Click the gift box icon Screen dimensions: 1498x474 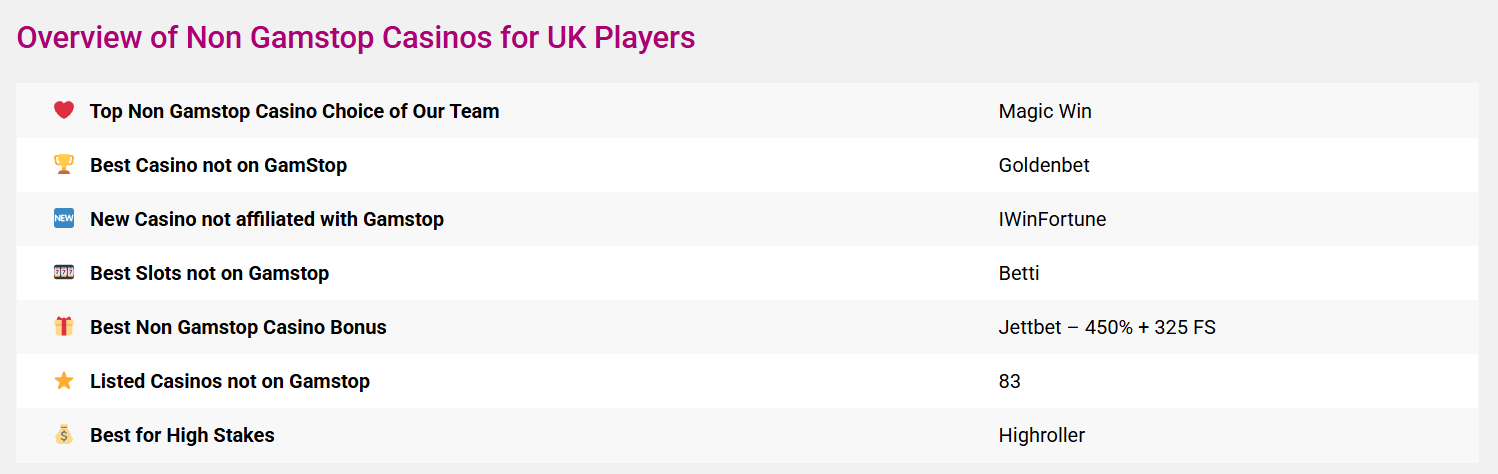64,326
